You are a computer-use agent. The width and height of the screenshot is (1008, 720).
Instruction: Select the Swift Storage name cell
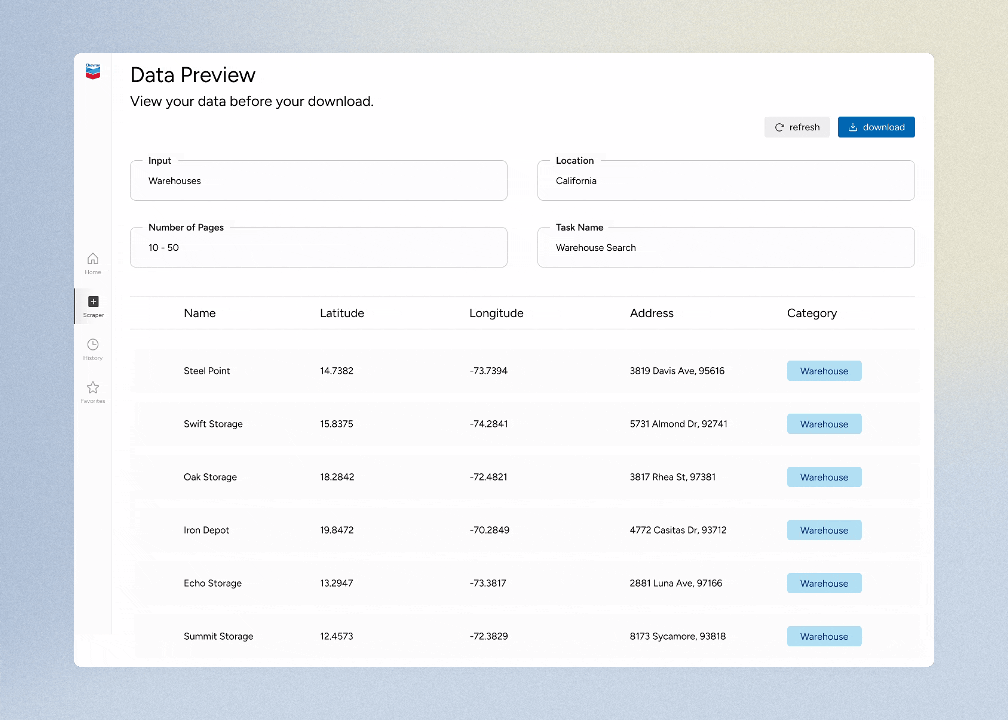pos(213,424)
